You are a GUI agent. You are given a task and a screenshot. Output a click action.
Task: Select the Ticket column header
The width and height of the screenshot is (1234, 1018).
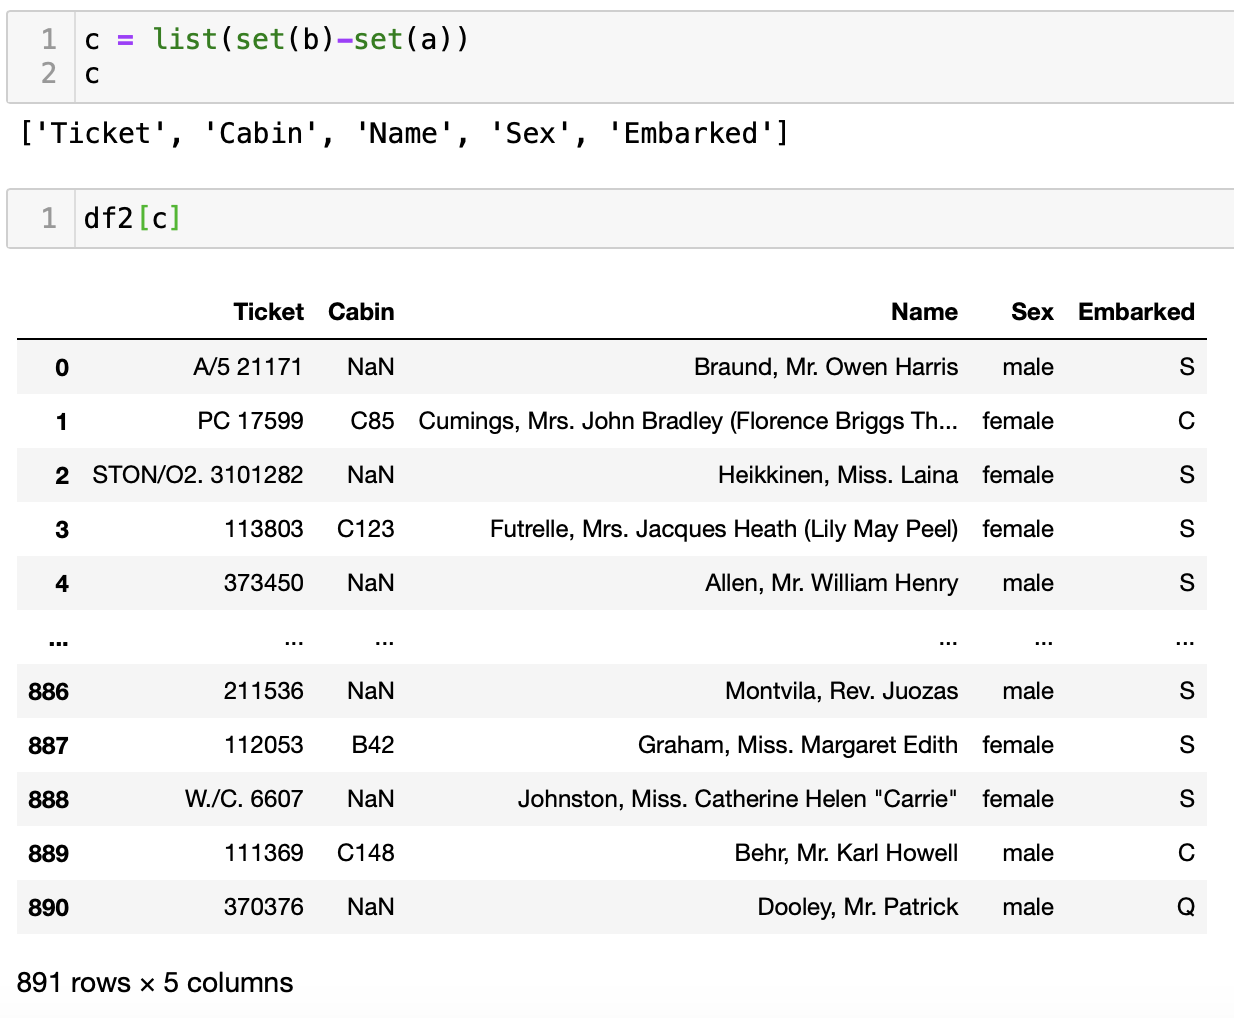click(x=268, y=312)
